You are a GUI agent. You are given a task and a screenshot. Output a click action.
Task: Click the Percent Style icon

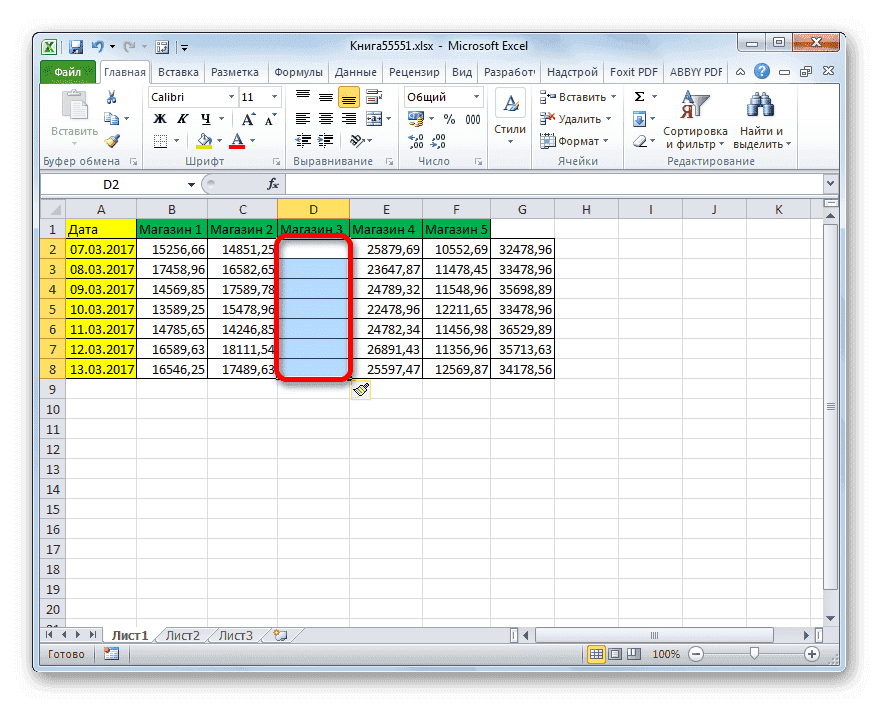point(448,118)
